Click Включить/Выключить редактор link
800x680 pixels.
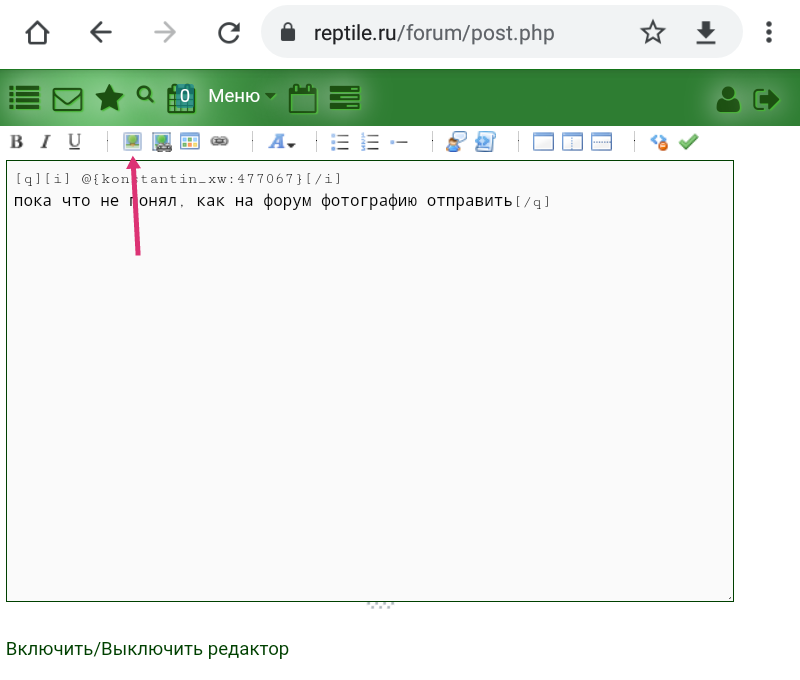(147, 649)
